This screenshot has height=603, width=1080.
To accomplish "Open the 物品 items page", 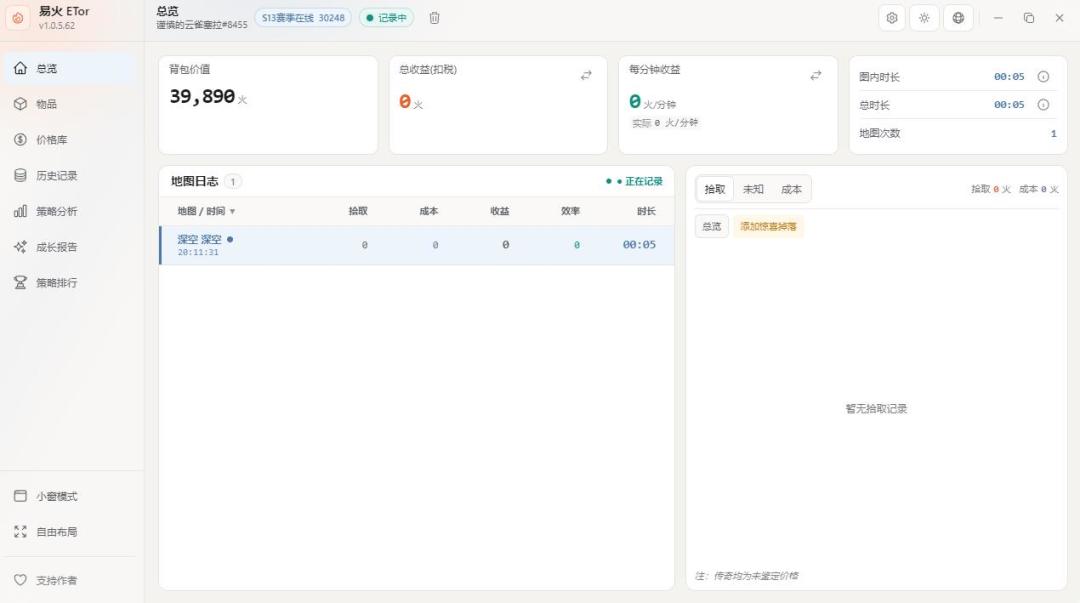I will pyautogui.click(x=69, y=104).
